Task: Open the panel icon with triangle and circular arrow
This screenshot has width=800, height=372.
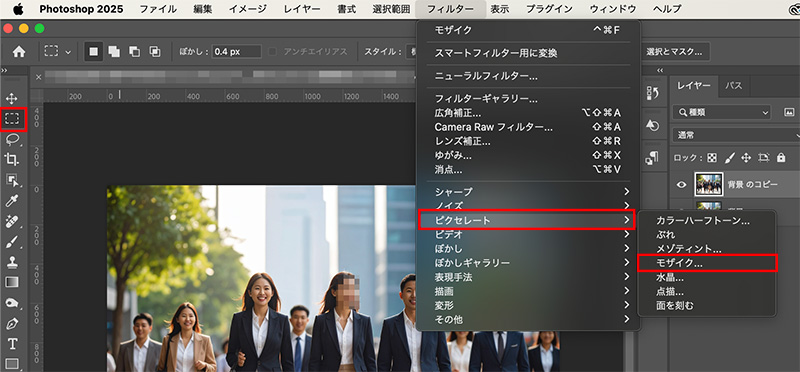Action: (652, 125)
